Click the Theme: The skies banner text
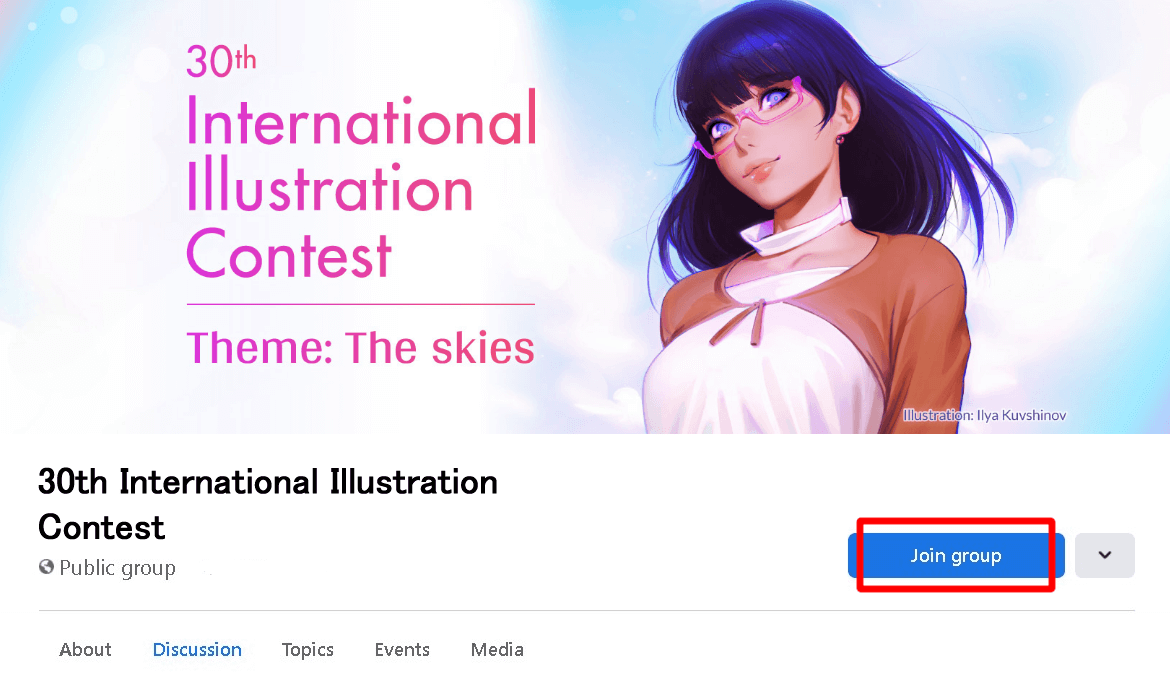Image resolution: width=1170 pixels, height=677 pixels. pyautogui.click(x=360, y=348)
